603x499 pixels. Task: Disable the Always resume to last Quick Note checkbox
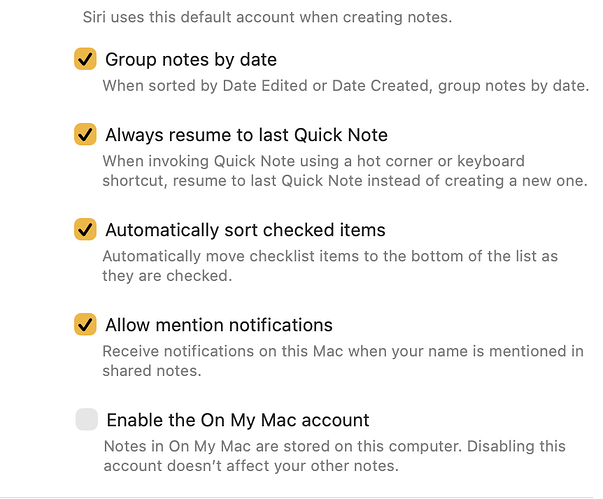[85, 135]
